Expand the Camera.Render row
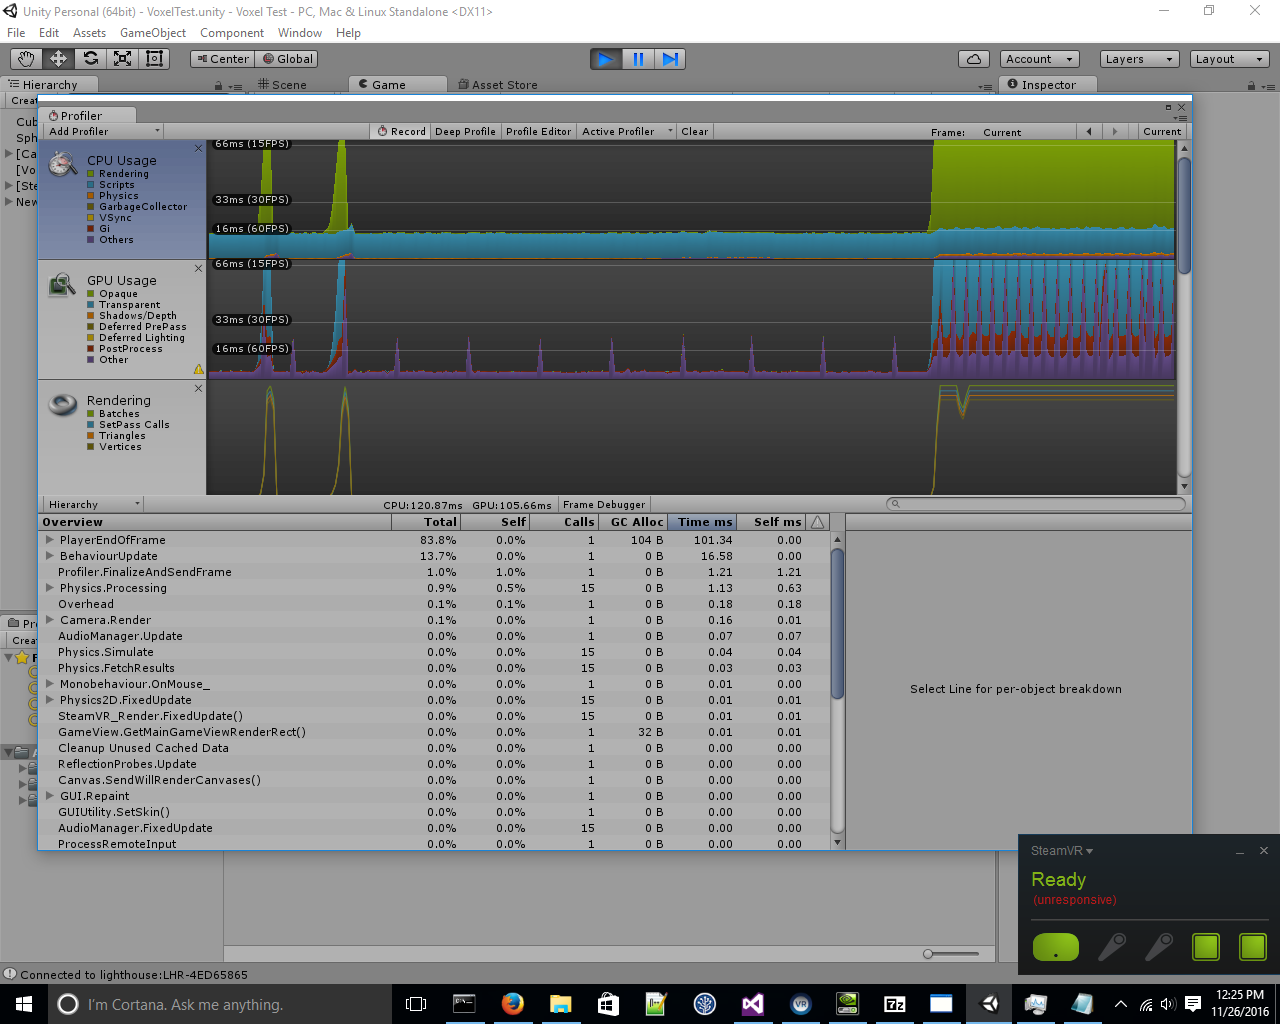Image resolution: width=1280 pixels, height=1024 pixels. pos(49,620)
